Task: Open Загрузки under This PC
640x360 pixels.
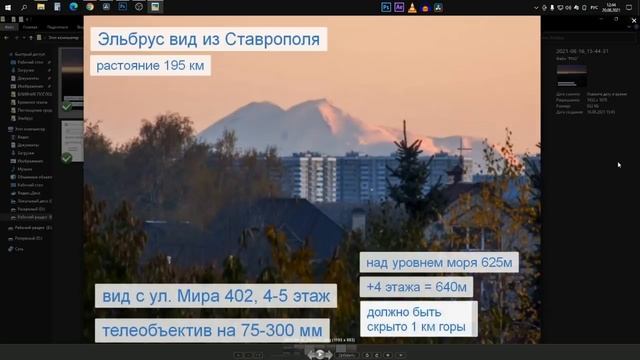Action: (26, 153)
